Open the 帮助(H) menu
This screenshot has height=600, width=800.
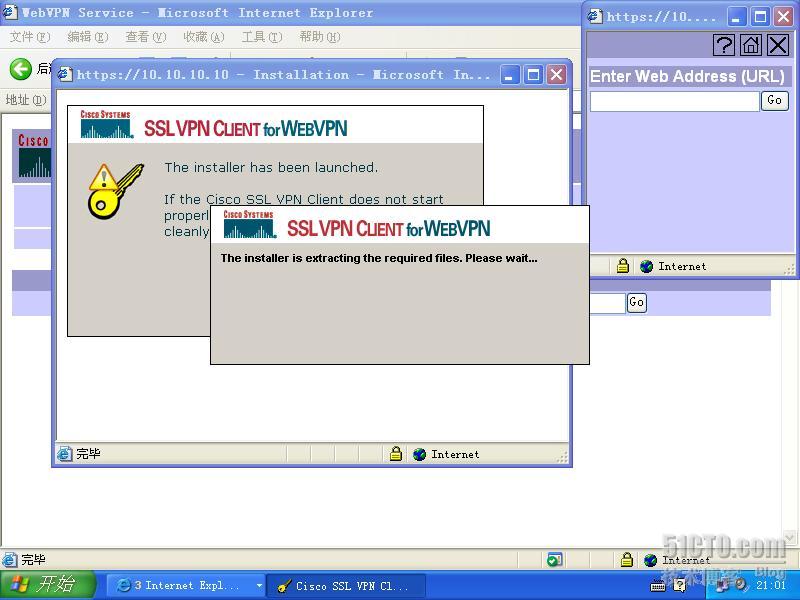click(x=320, y=37)
